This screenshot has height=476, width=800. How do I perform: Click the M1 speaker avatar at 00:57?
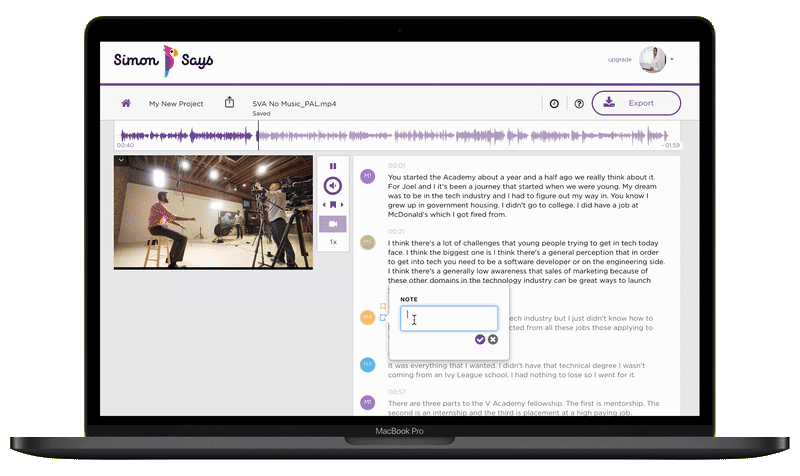click(x=368, y=403)
